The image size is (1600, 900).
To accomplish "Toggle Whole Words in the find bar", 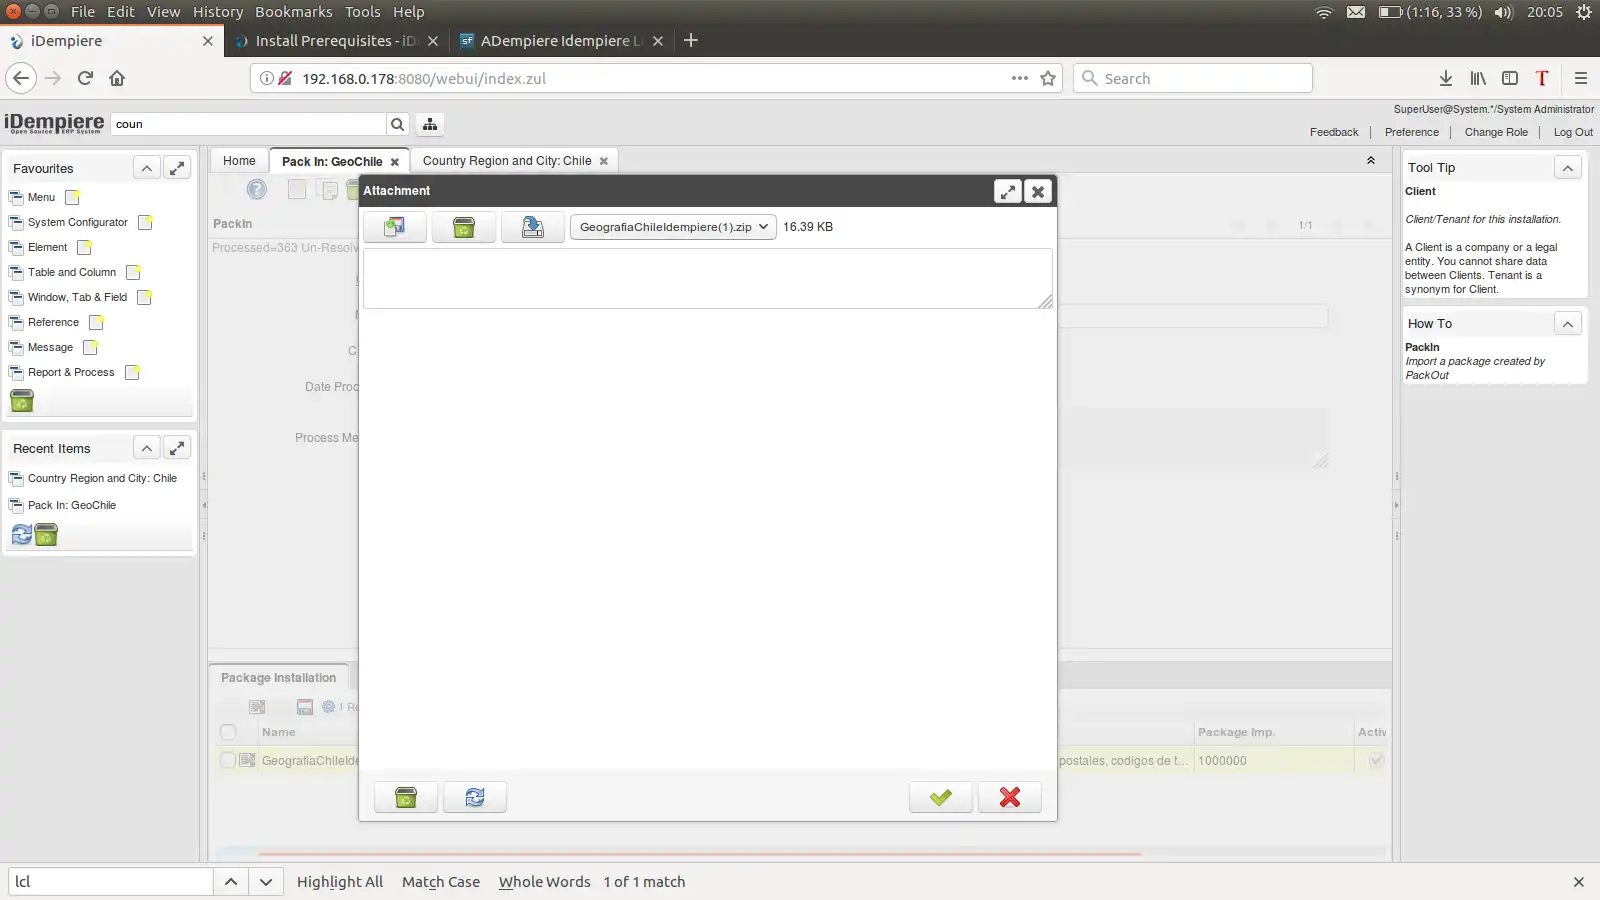I will tap(545, 882).
